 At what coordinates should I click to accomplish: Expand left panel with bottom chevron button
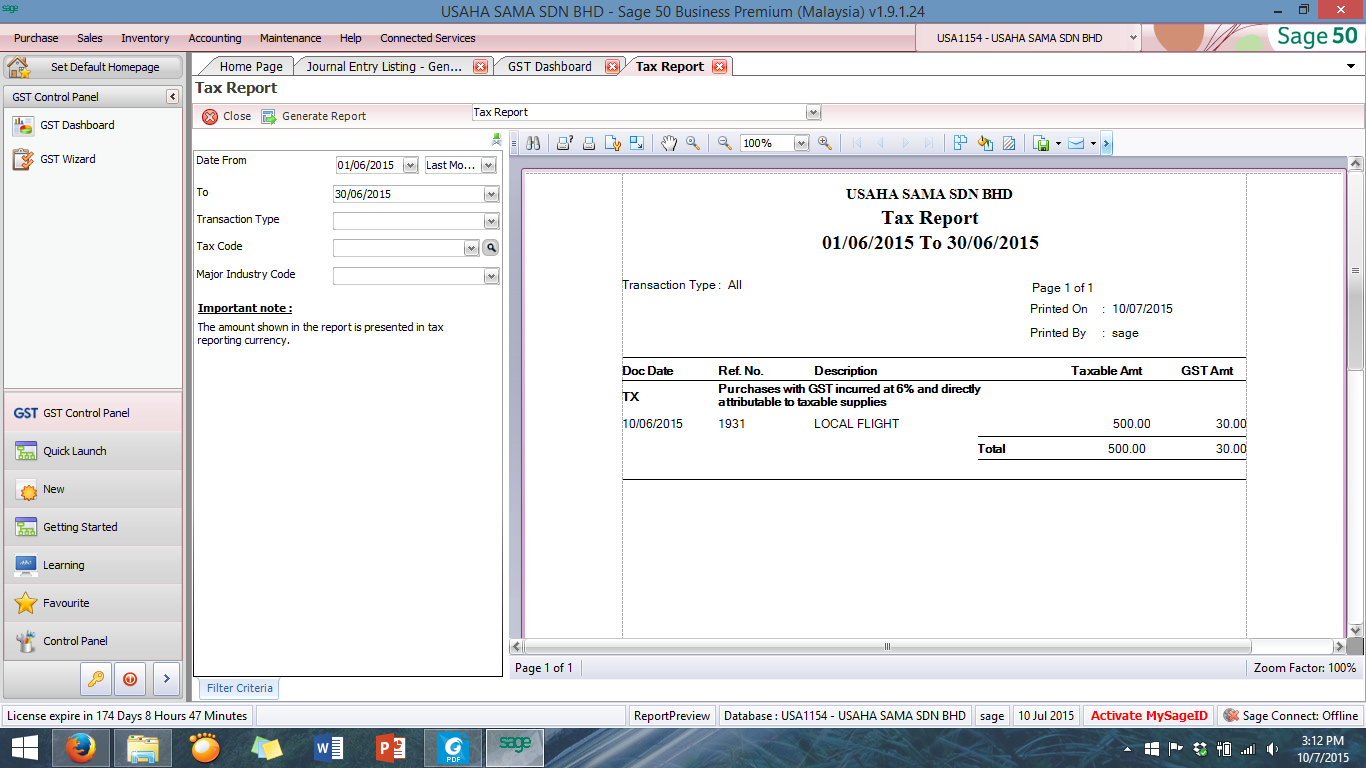click(x=166, y=678)
